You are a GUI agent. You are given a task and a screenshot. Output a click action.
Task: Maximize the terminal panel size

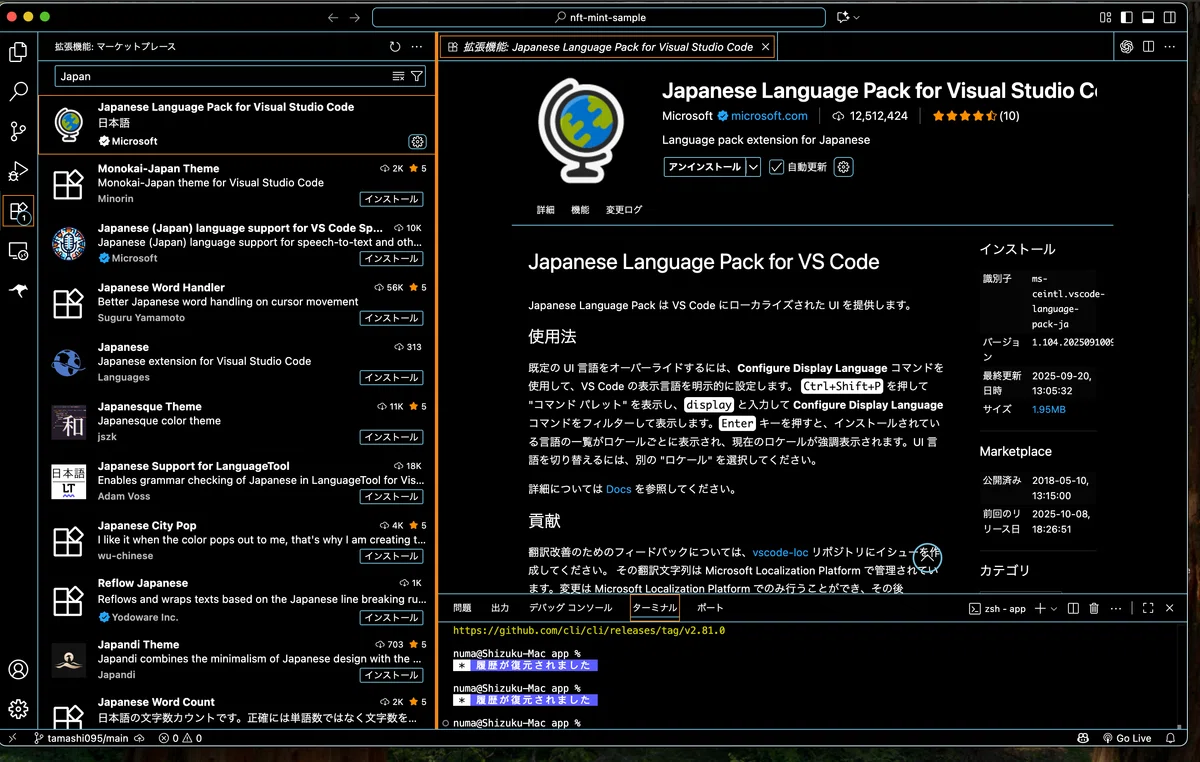[1148, 608]
